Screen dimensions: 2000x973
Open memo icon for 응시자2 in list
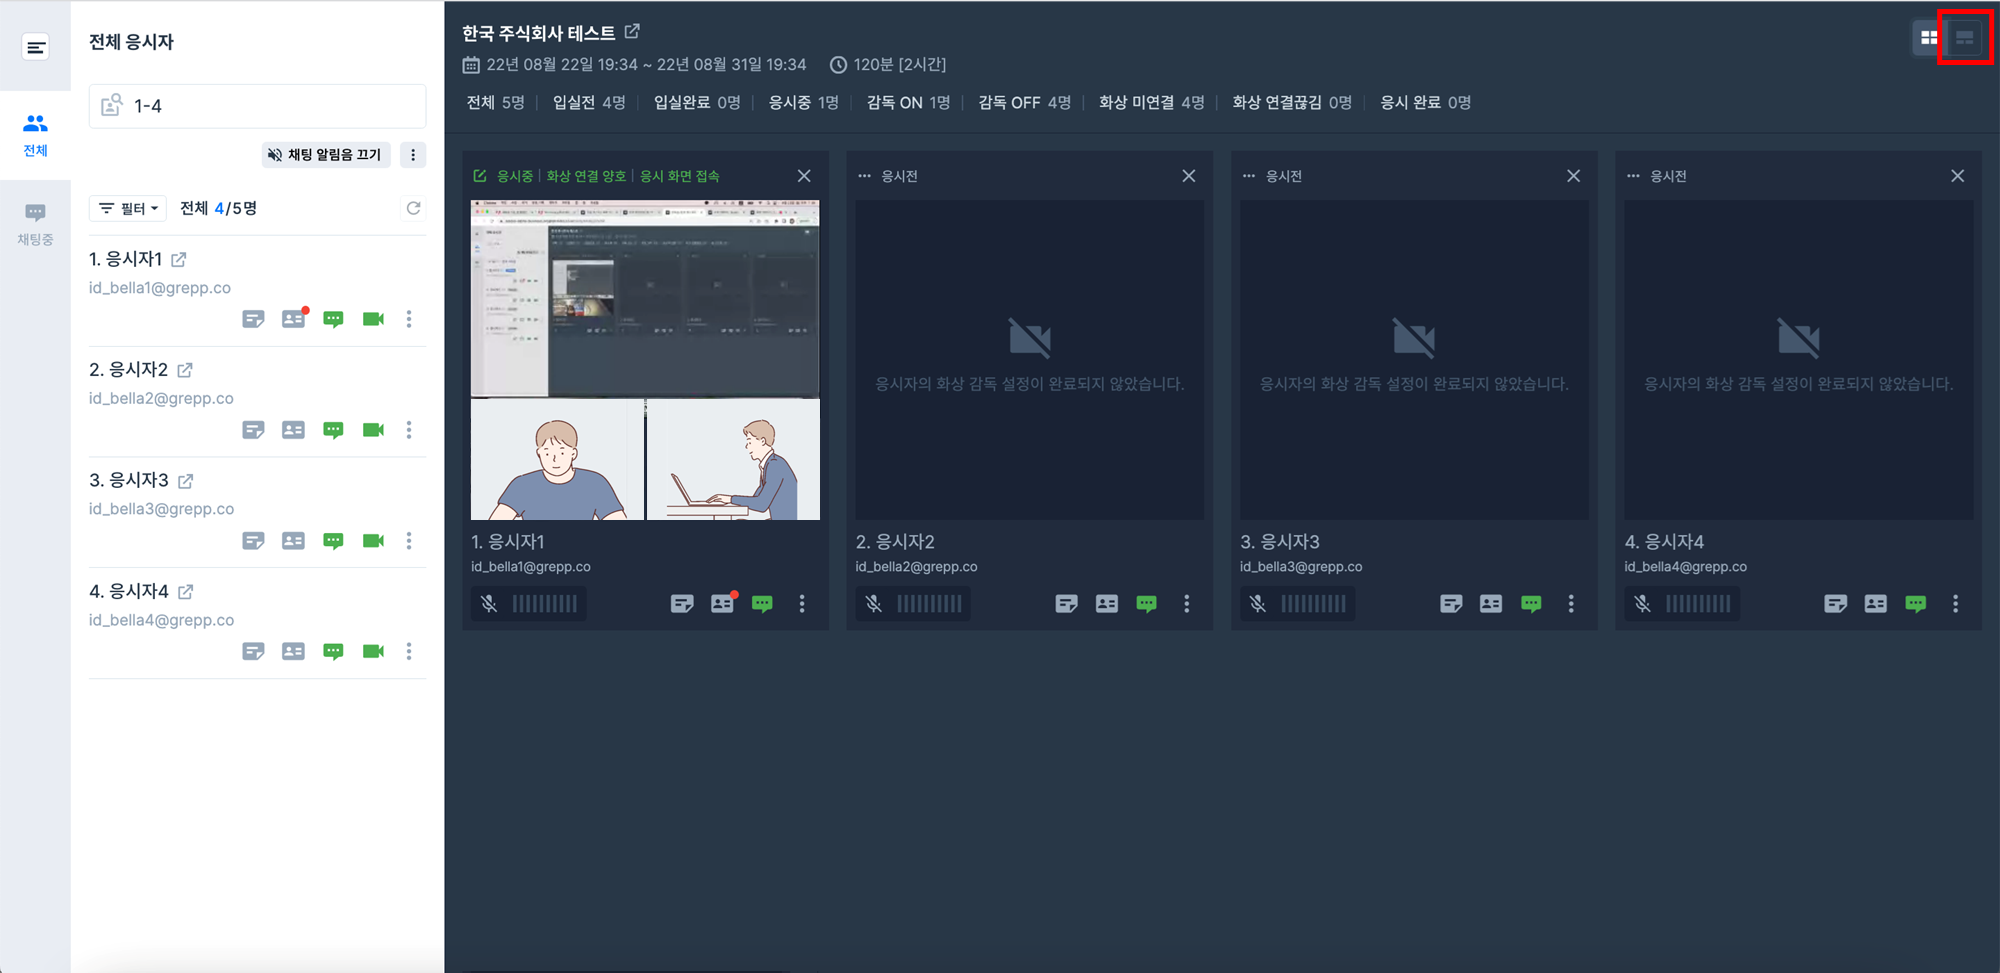pos(253,430)
